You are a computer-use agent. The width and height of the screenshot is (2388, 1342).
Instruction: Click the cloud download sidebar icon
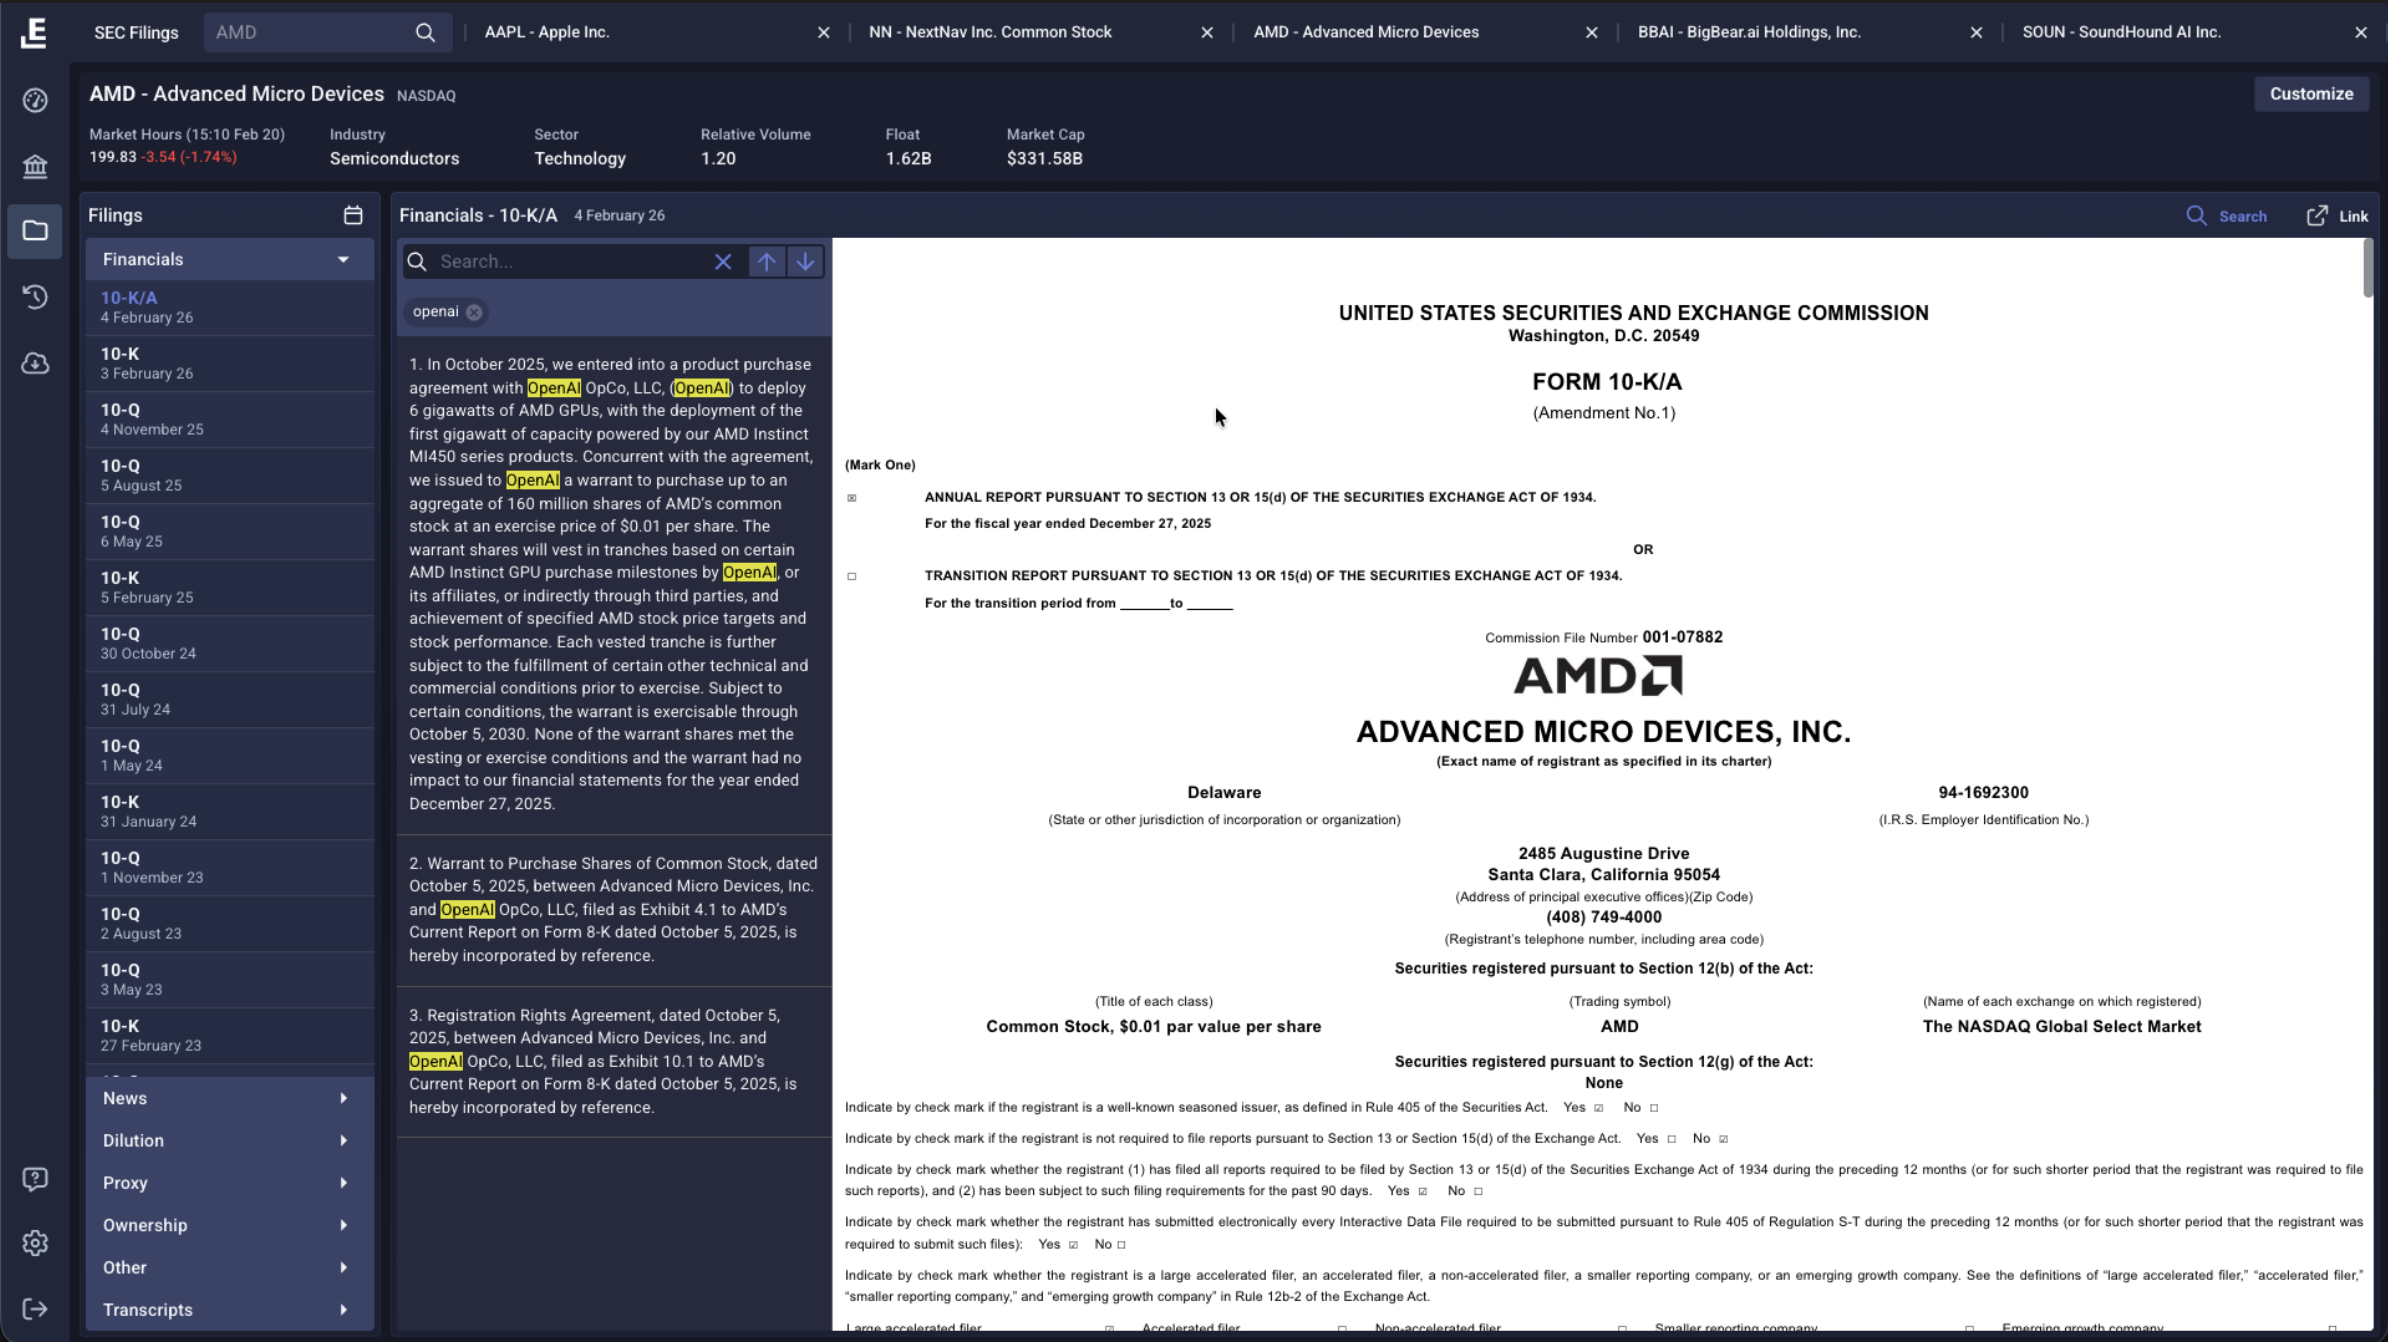point(35,363)
